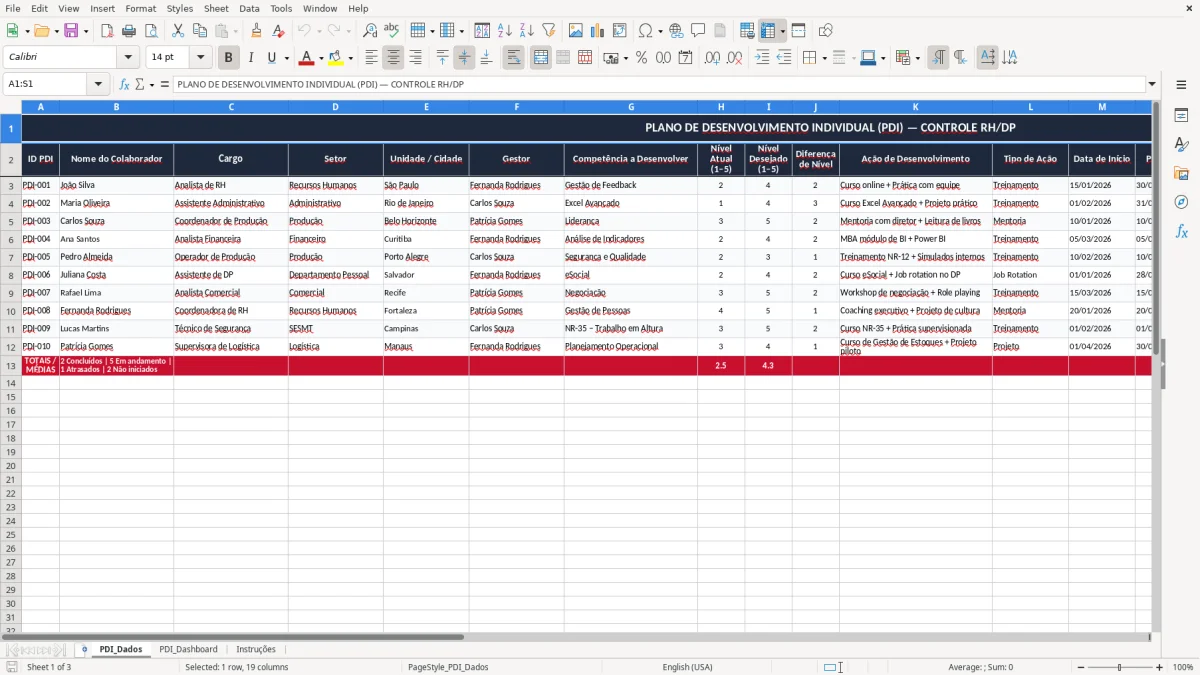Click the formula input line
Screen dimensions: 1200x675
660,85
